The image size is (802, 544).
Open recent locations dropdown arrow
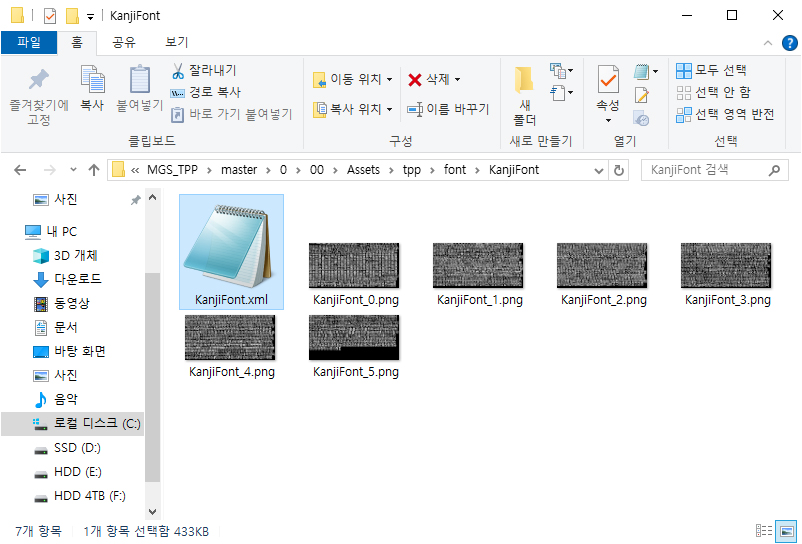[x=73, y=170]
